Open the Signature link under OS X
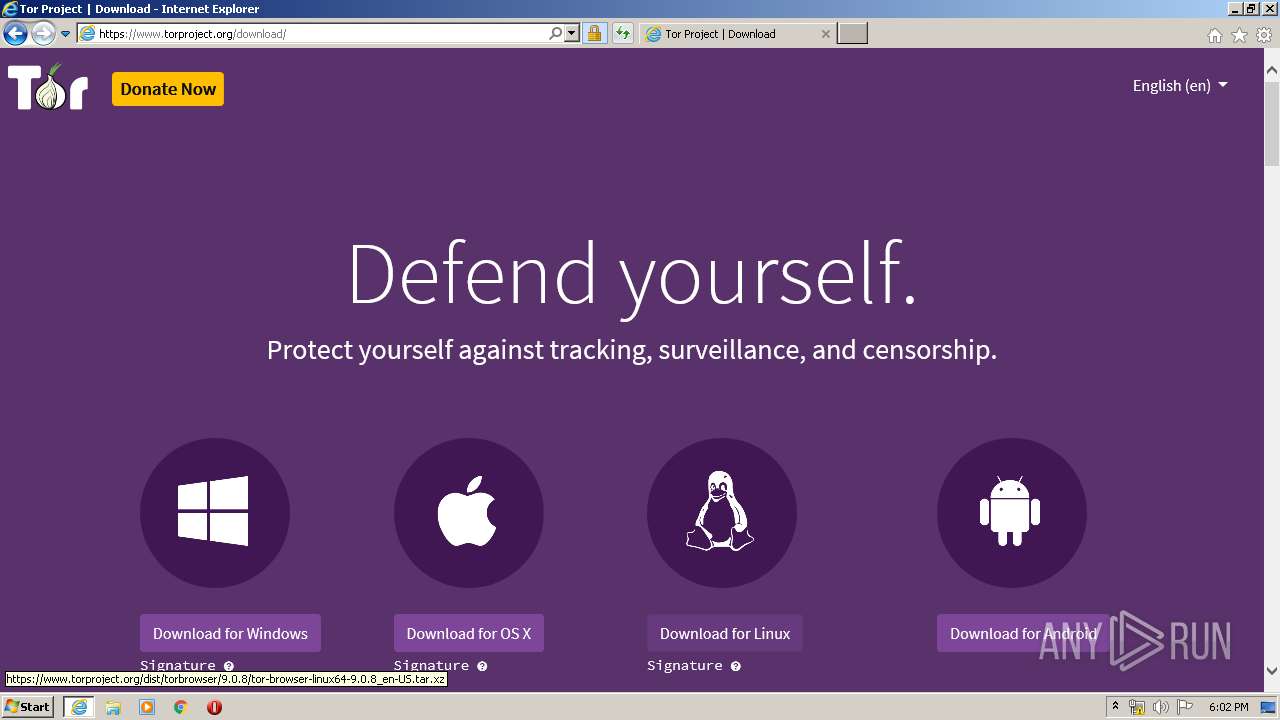The height and width of the screenshot is (720, 1280). (431, 665)
